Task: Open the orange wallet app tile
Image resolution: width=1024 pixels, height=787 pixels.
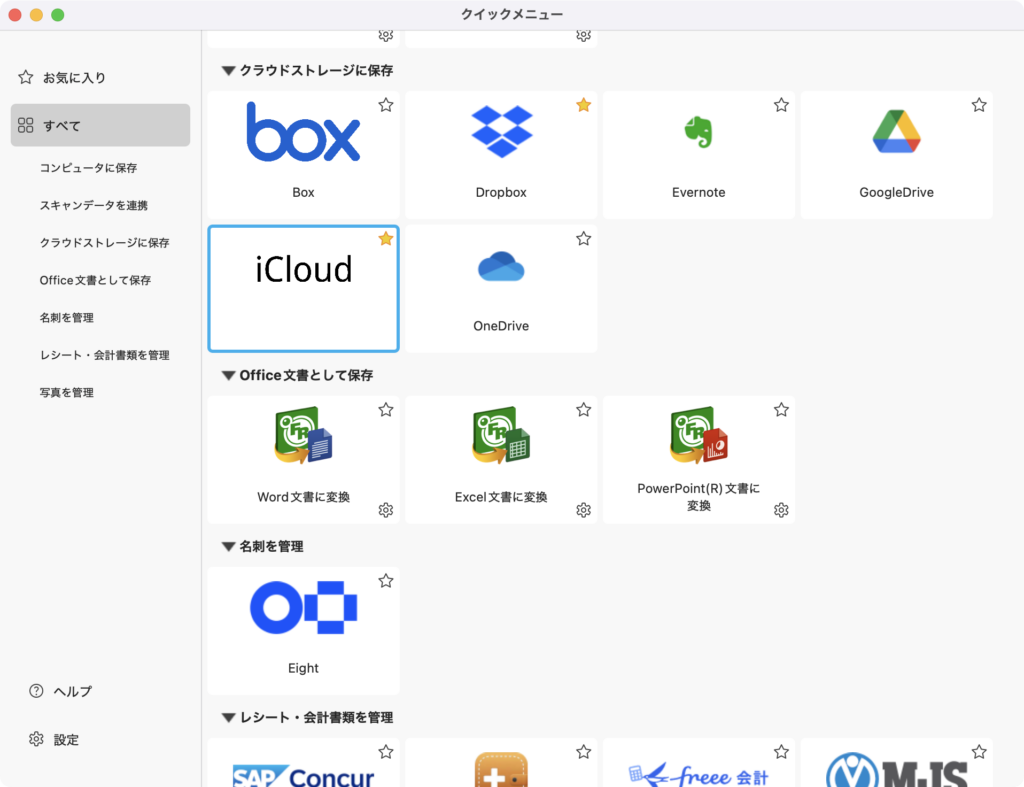Action: [x=501, y=763]
